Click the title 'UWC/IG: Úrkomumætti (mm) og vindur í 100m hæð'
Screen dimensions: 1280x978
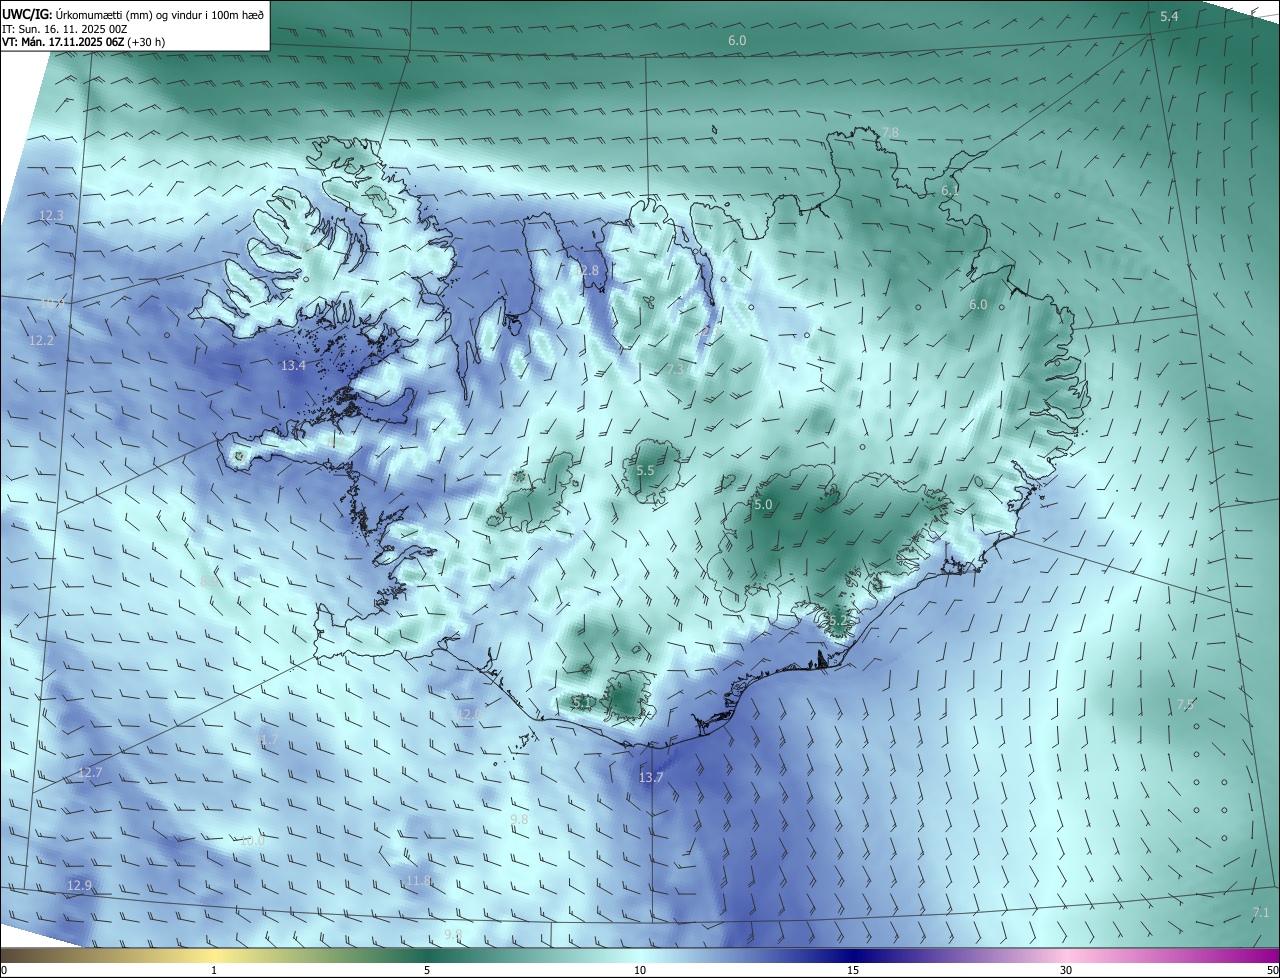pyautogui.click(x=133, y=14)
